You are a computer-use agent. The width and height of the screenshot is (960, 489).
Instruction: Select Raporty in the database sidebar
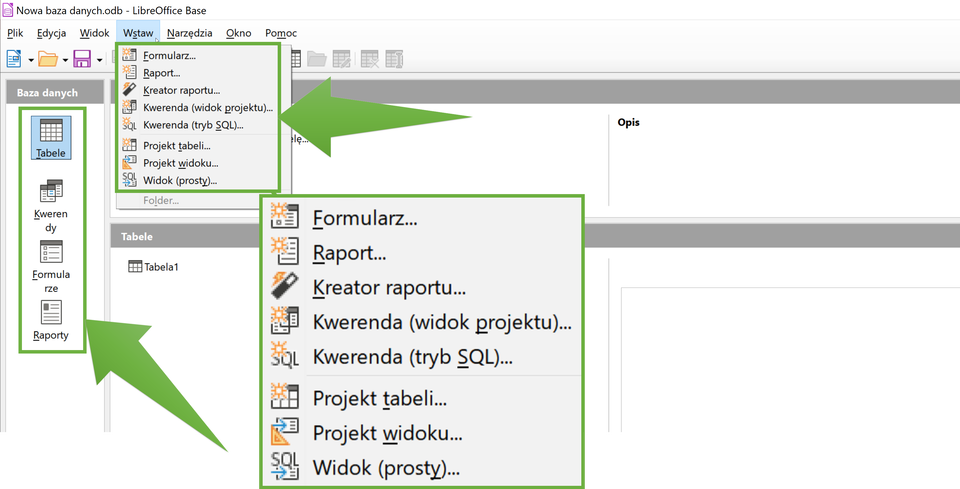(51, 320)
